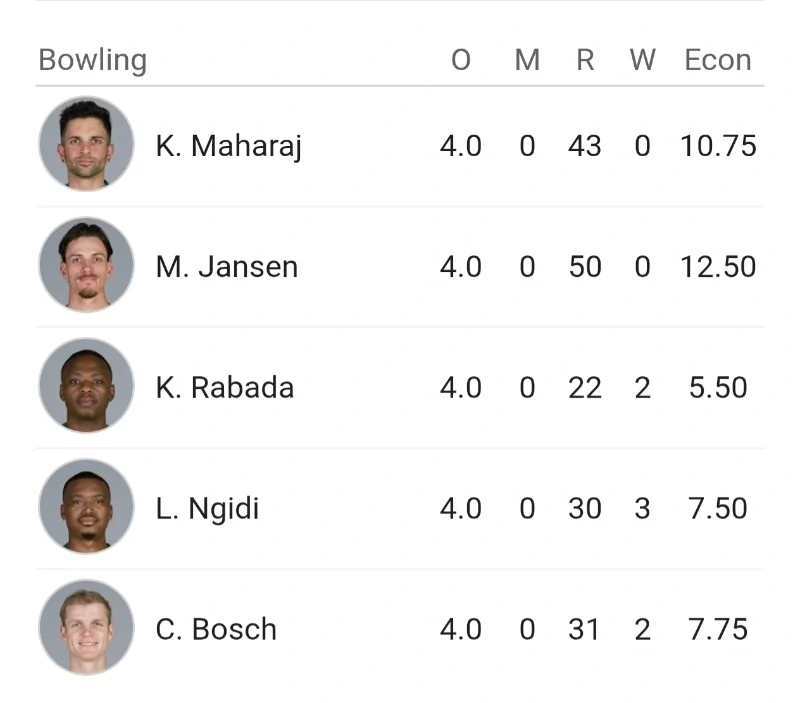The image size is (800, 703).
Task: Open M. Jansen player name link
Action: pos(227,267)
